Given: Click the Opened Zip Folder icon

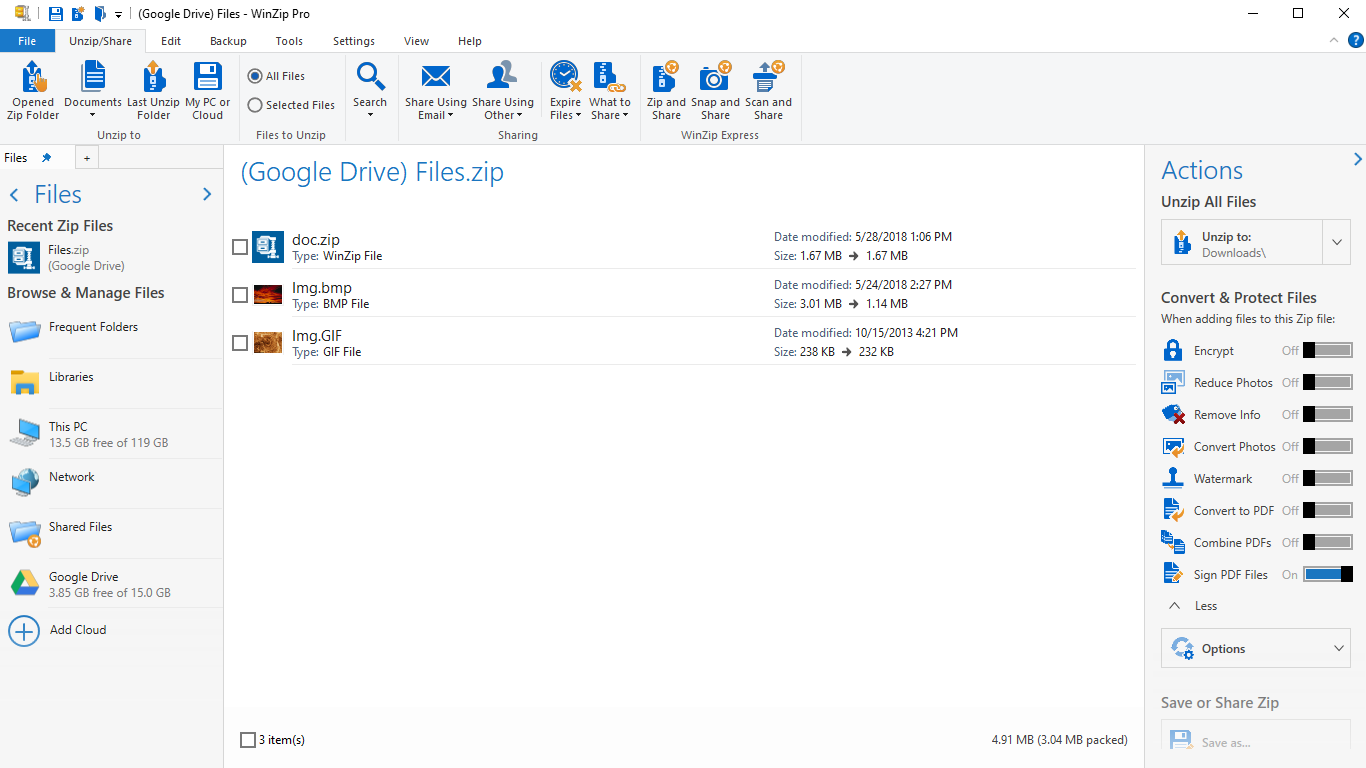Looking at the screenshot, I should click(x=34, y=78).
